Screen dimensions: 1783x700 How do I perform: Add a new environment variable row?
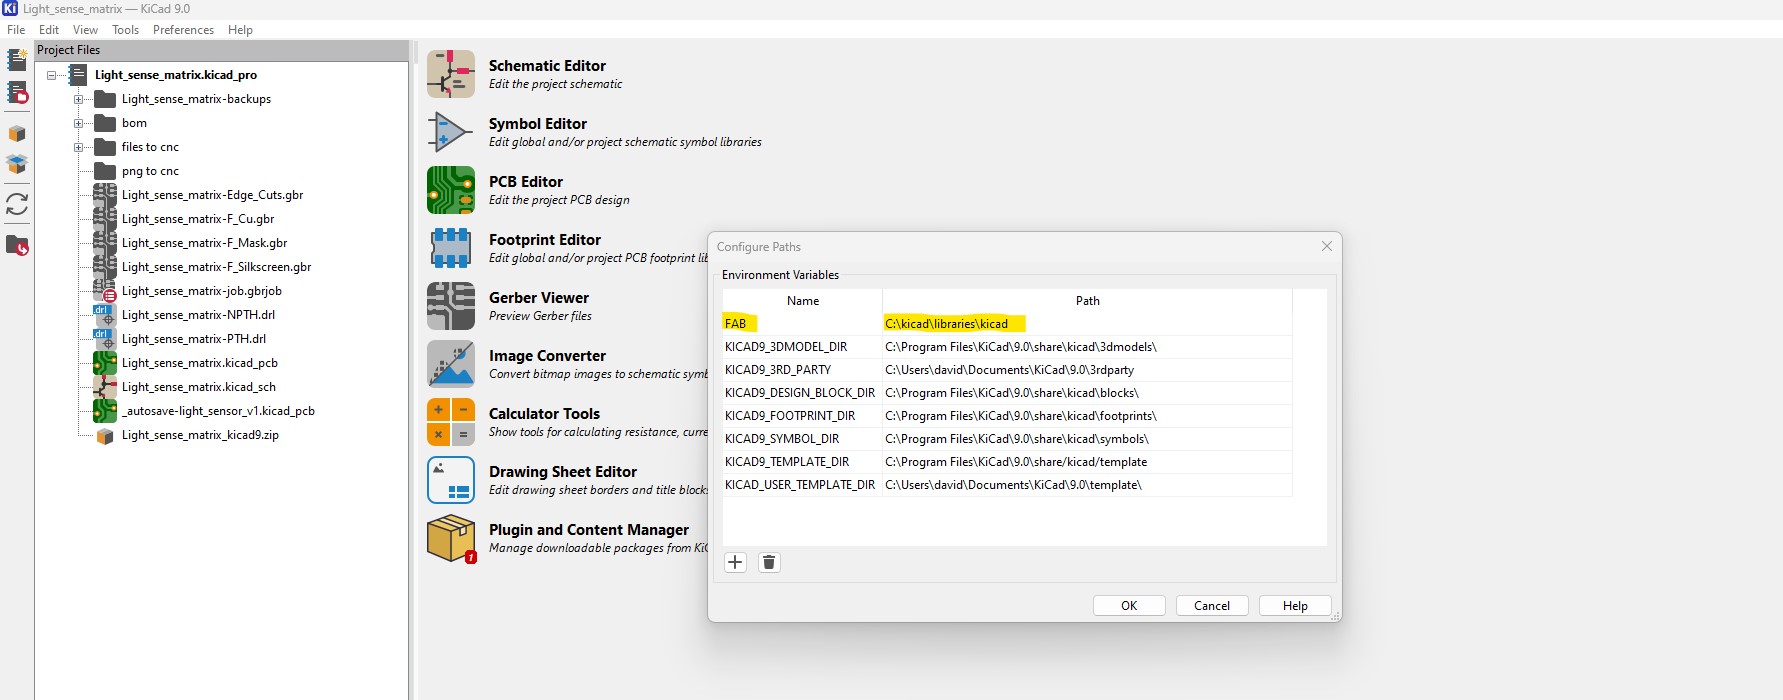point(735,562)
